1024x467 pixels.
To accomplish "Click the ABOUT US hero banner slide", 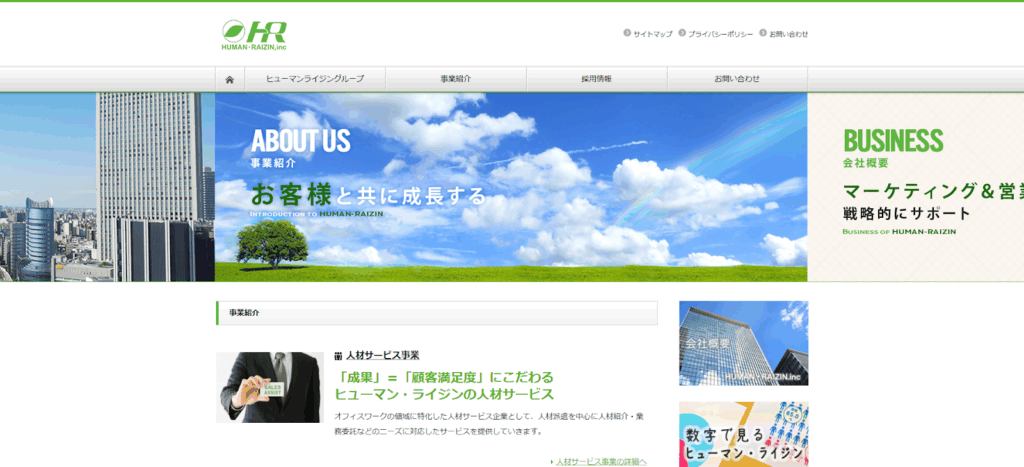I will click(510, 187).
